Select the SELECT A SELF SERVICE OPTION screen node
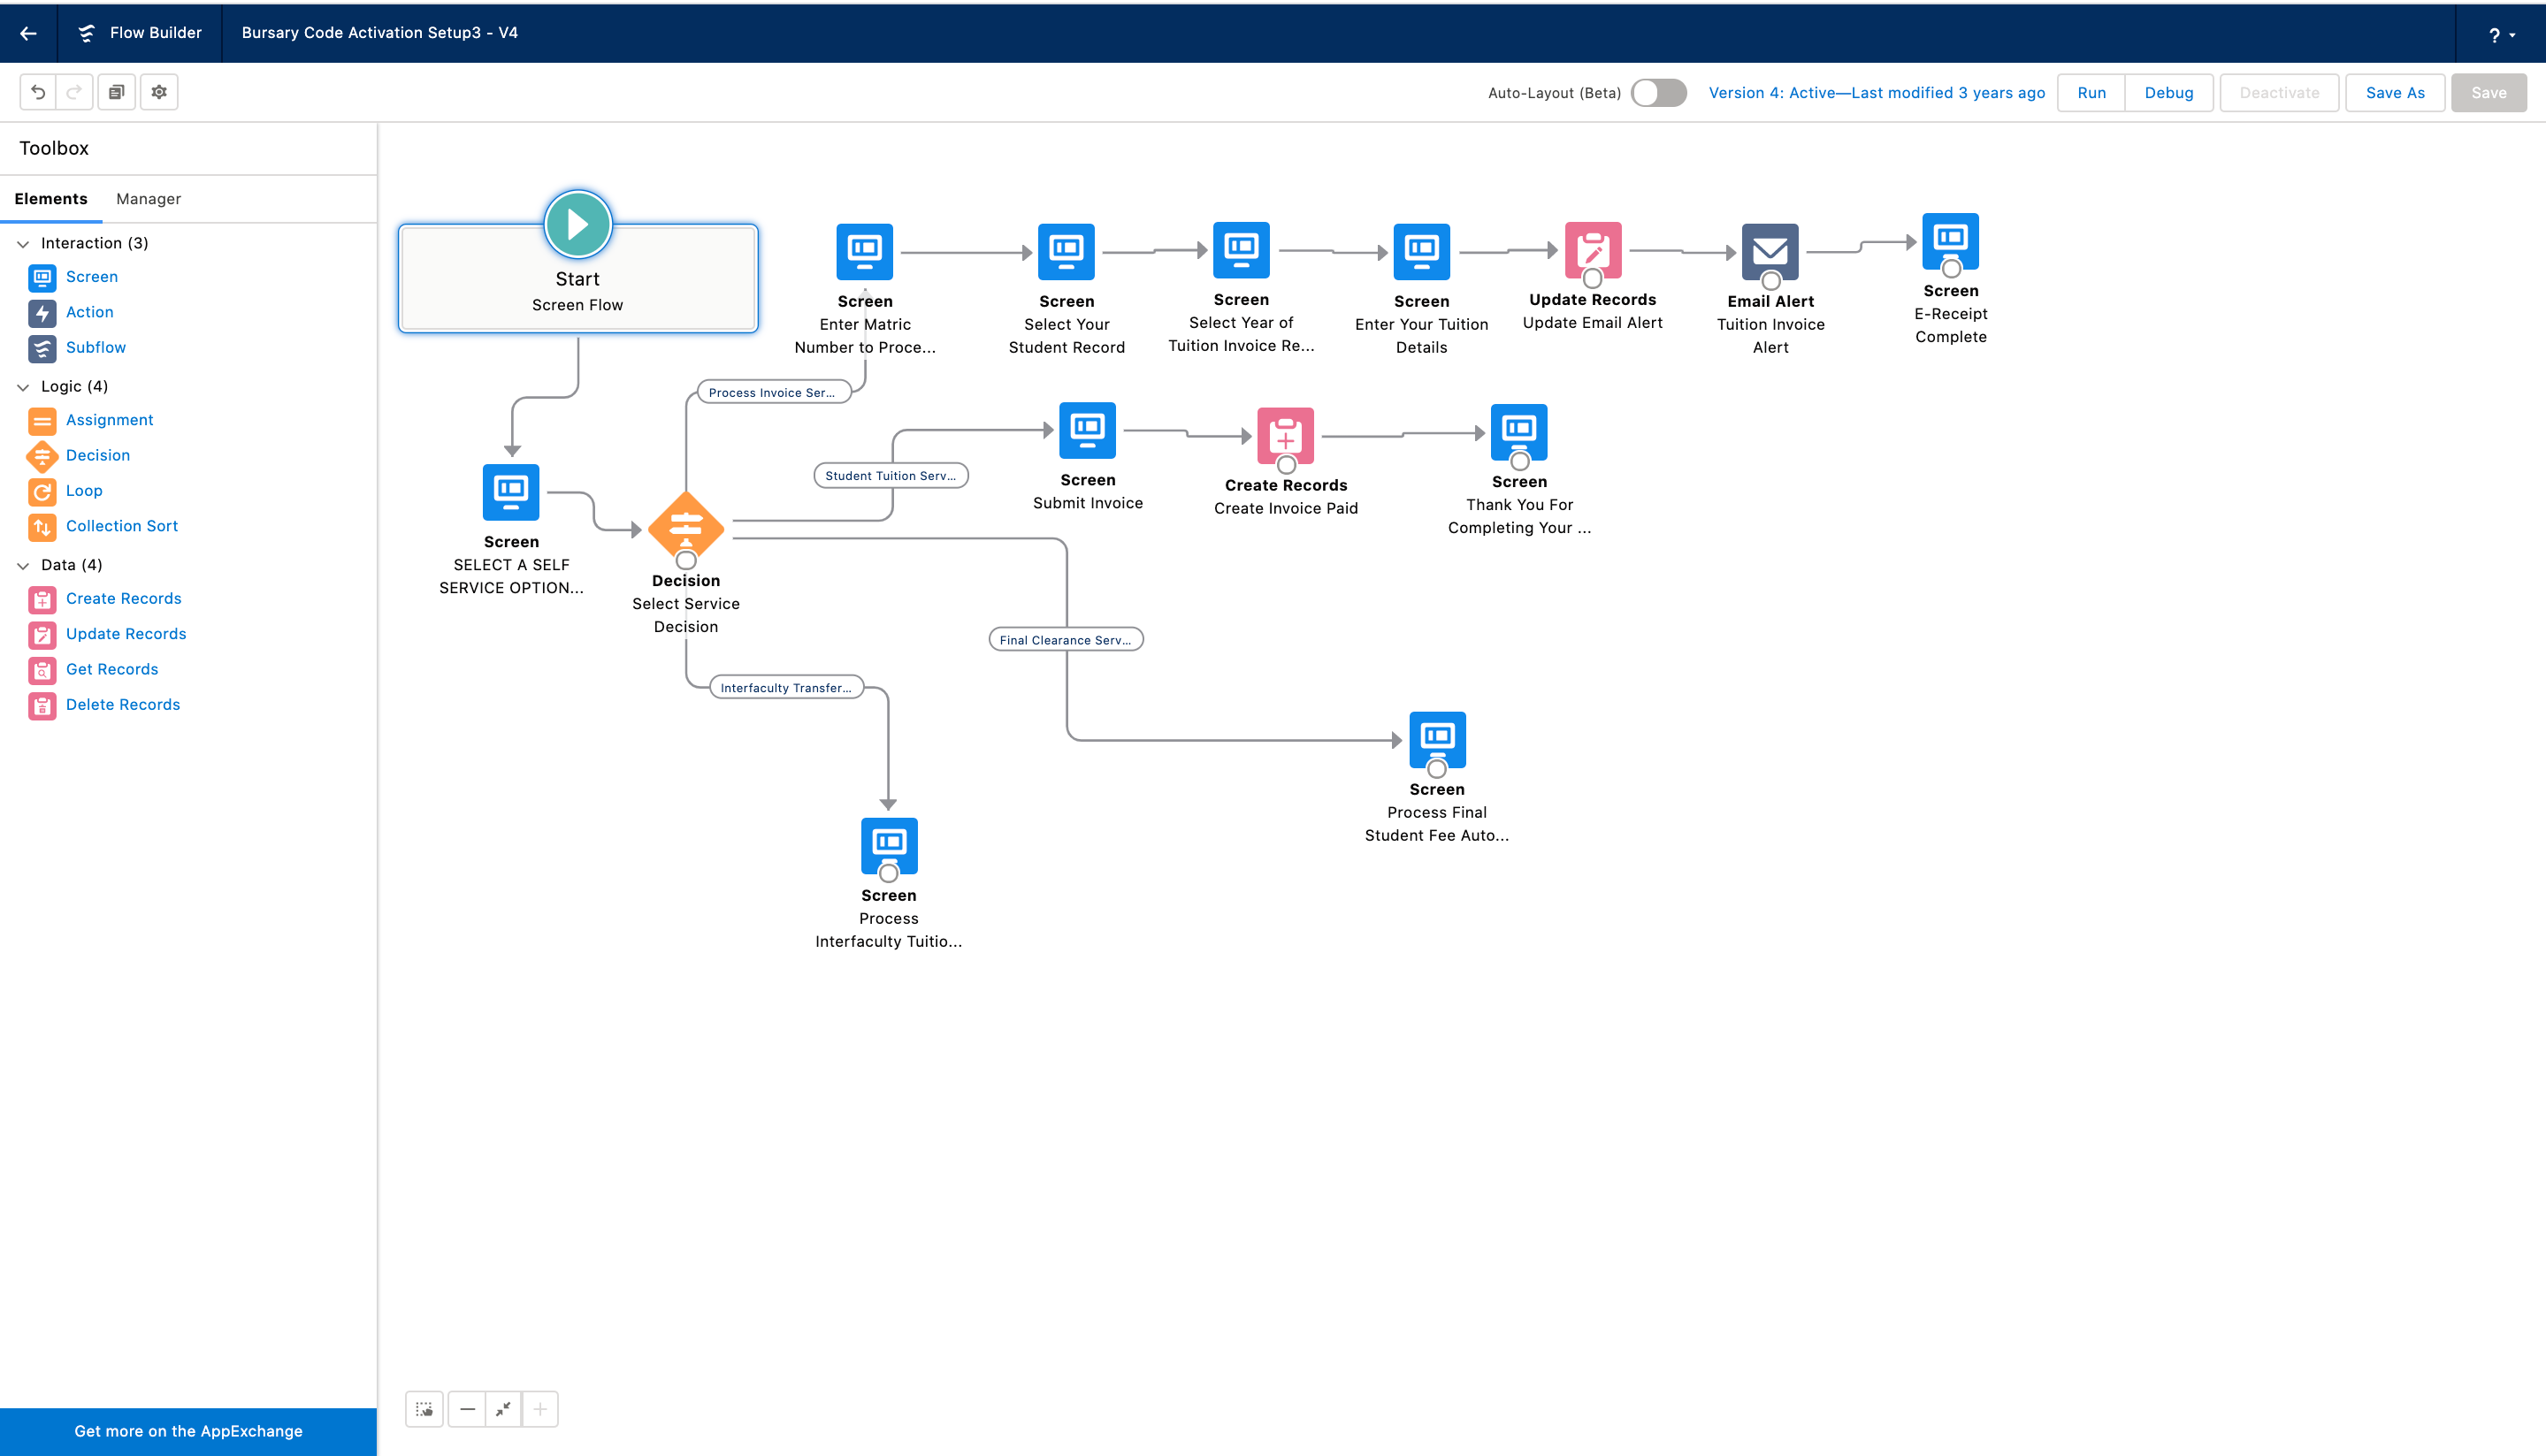The image size is (2546, 1456). click(x=511, y=492)
